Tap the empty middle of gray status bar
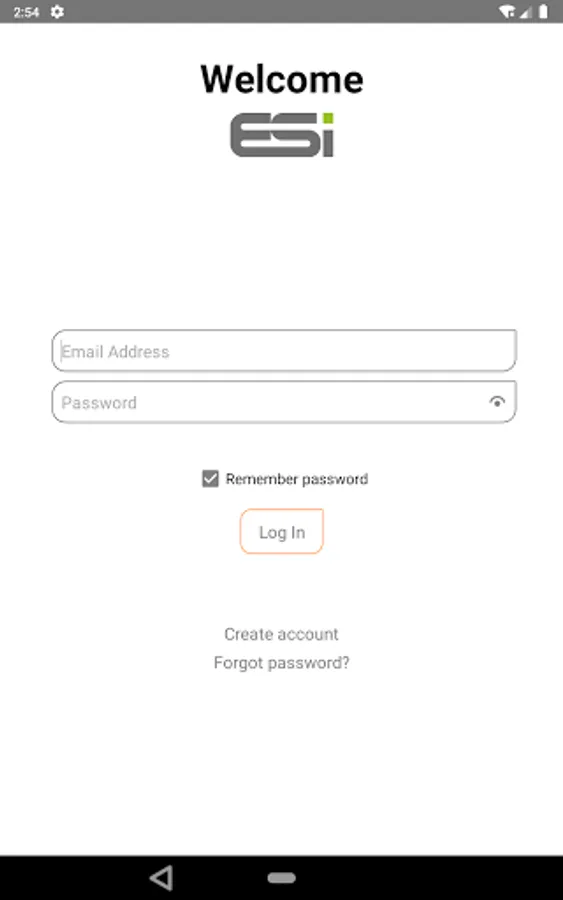 pos(281,11)
